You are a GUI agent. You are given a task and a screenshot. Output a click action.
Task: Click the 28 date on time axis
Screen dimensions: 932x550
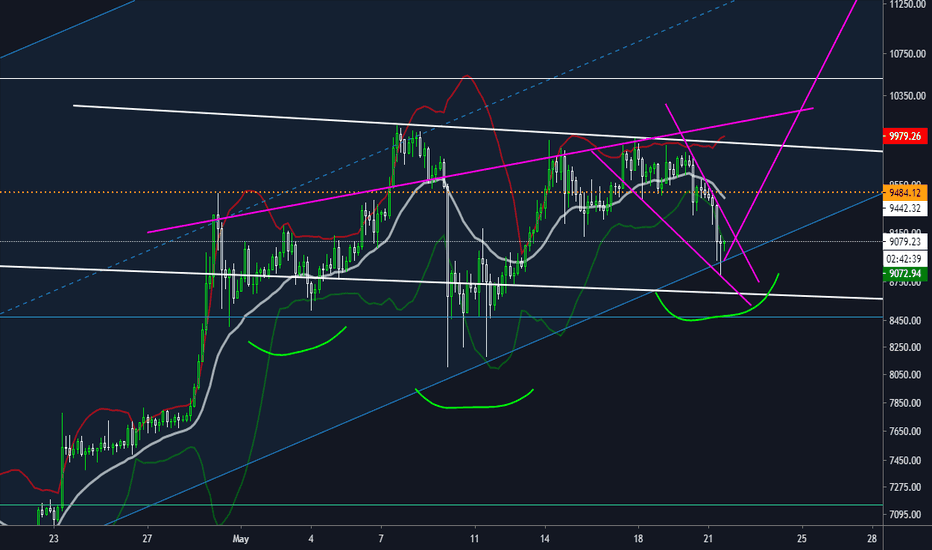point(872,539)
